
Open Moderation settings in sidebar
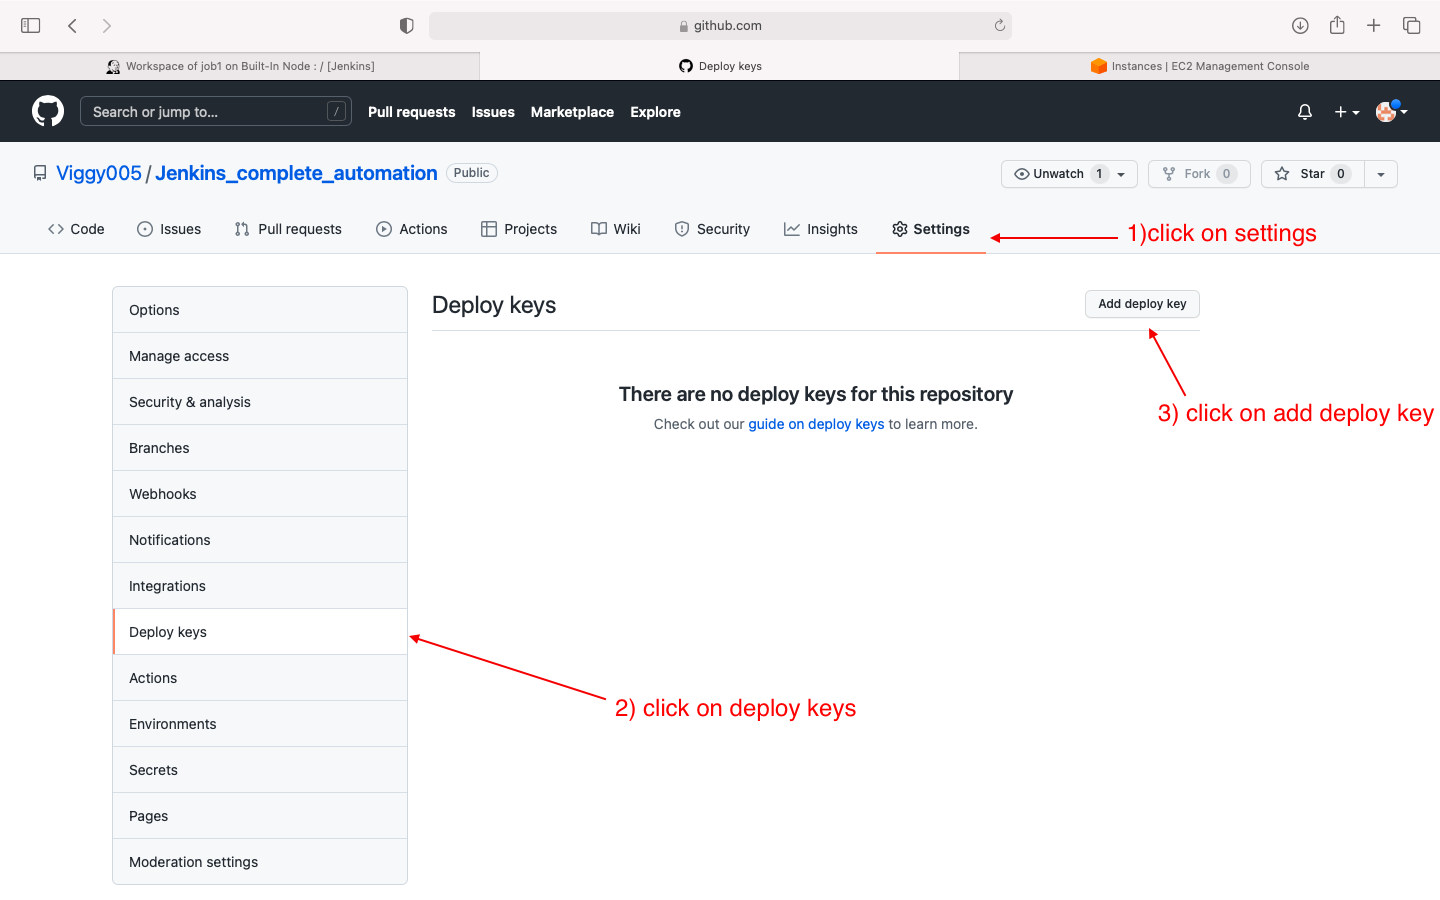pos(260,862)
